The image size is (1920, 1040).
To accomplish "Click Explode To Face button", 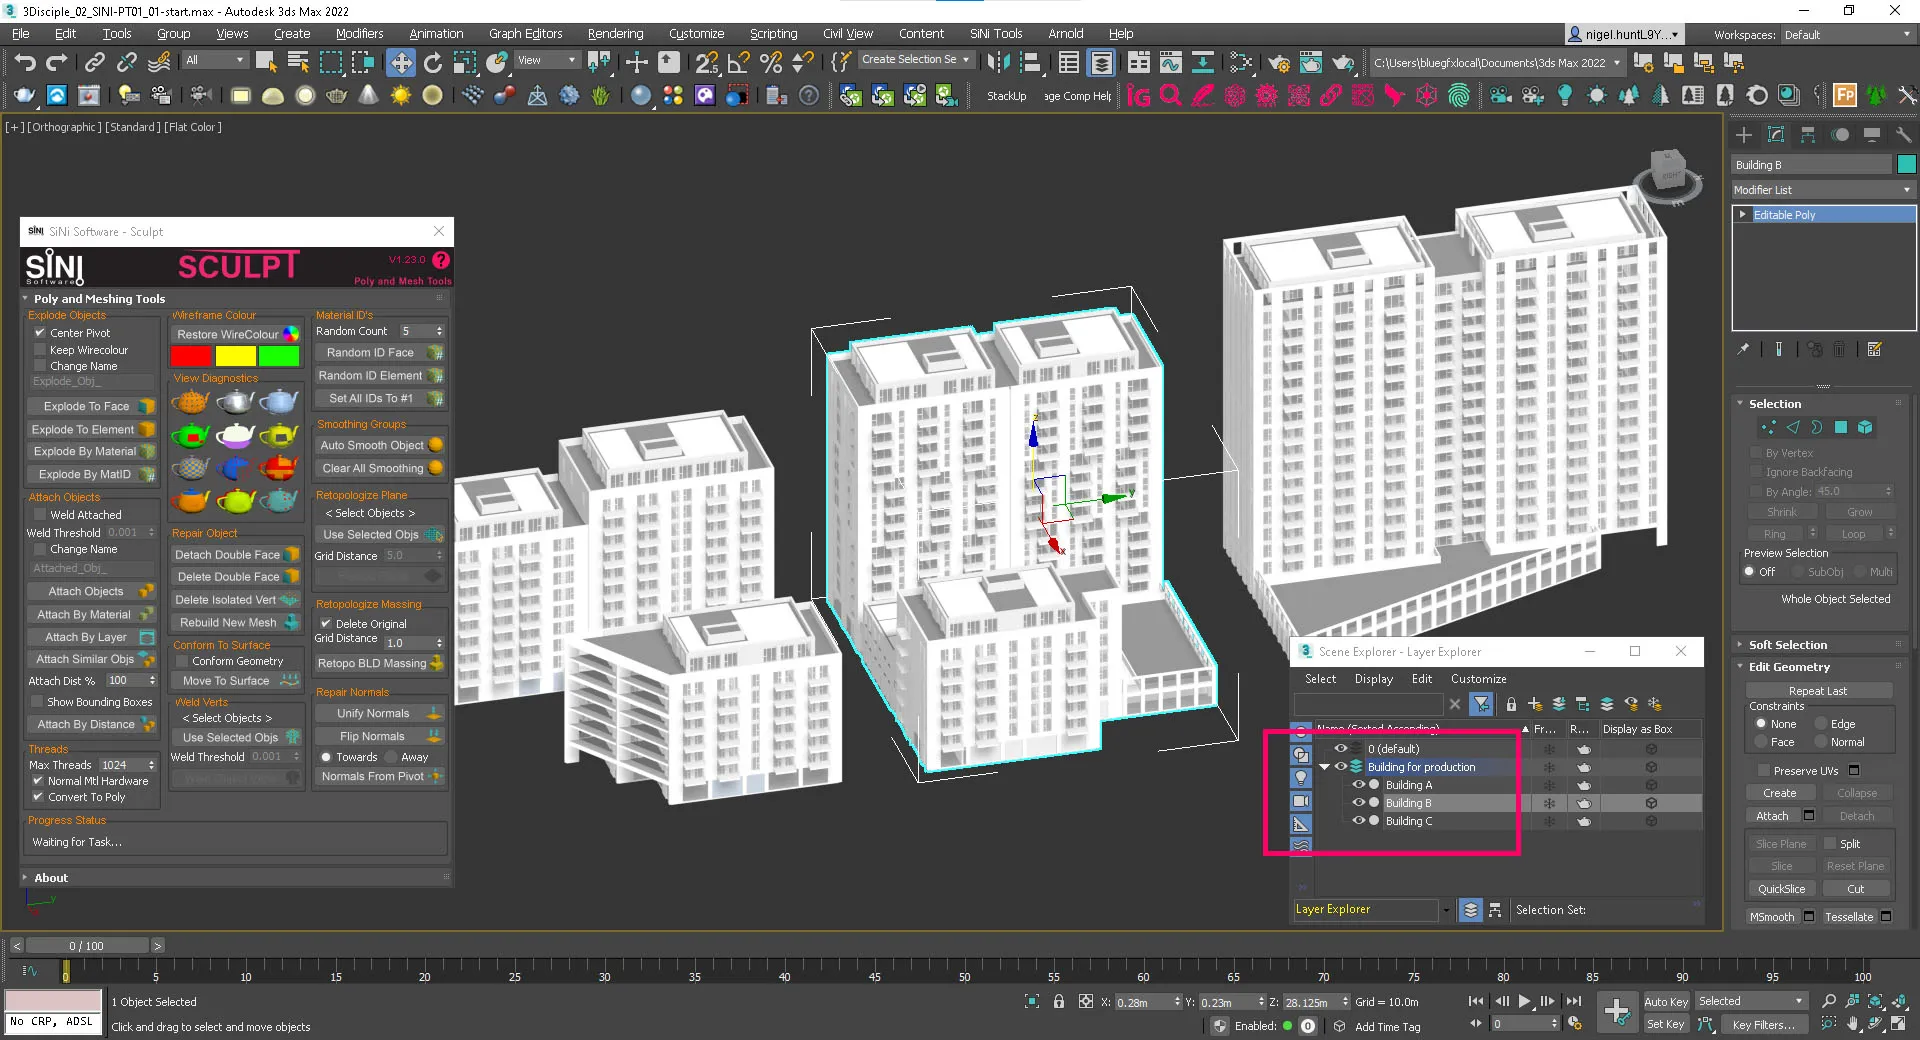I will click(91, 406).
